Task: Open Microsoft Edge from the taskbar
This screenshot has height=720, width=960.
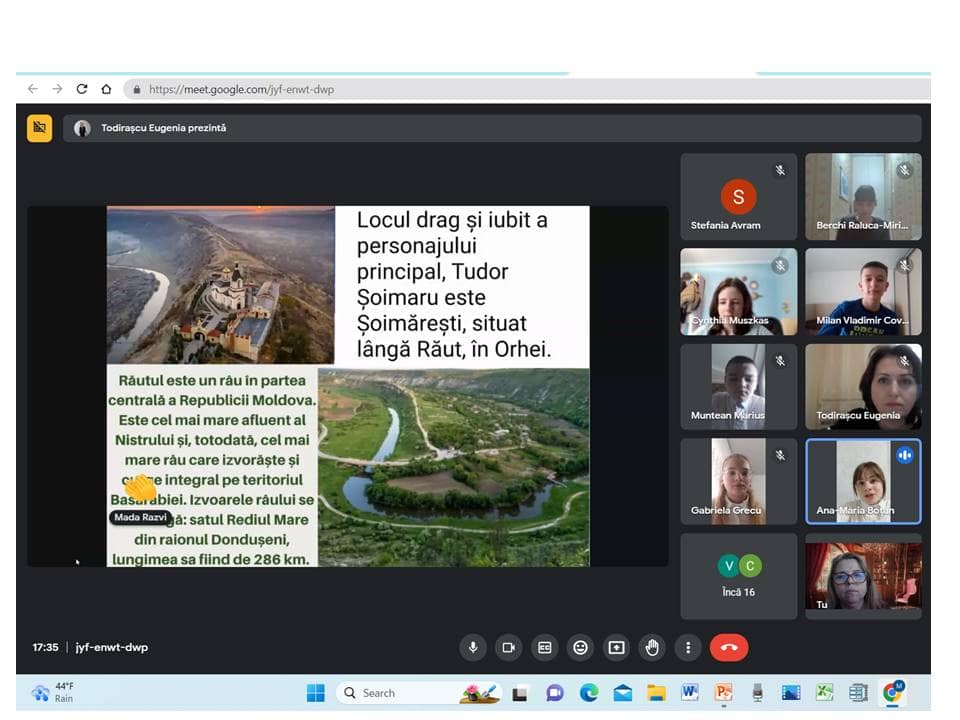Action: 589,693
